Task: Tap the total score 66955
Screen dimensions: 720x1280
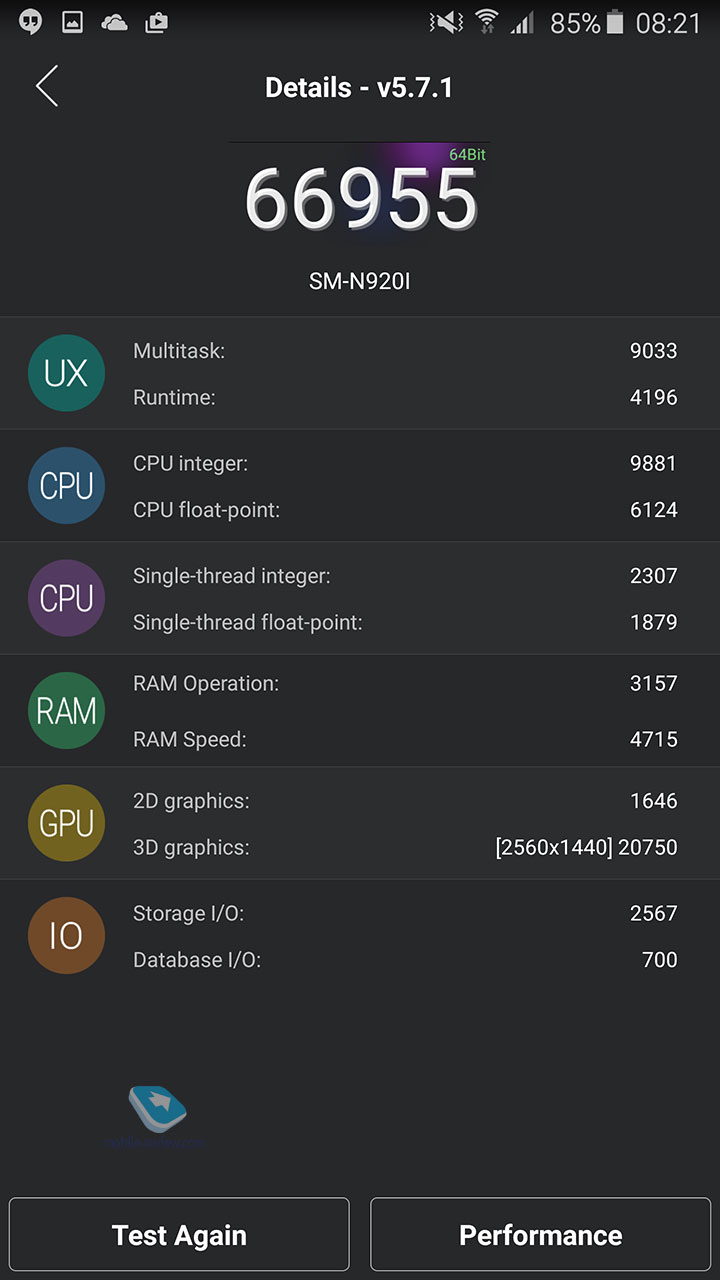Action: 360,198
